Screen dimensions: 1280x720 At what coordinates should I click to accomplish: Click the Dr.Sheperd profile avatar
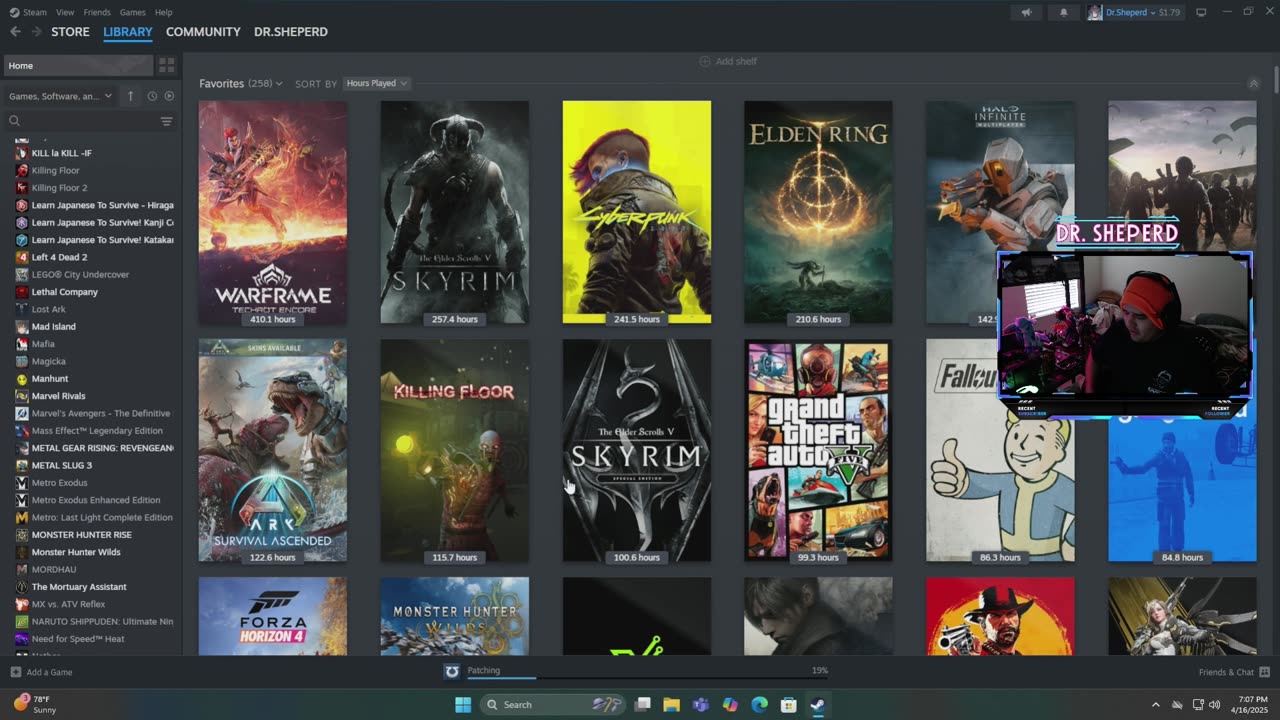(1095, 12)
